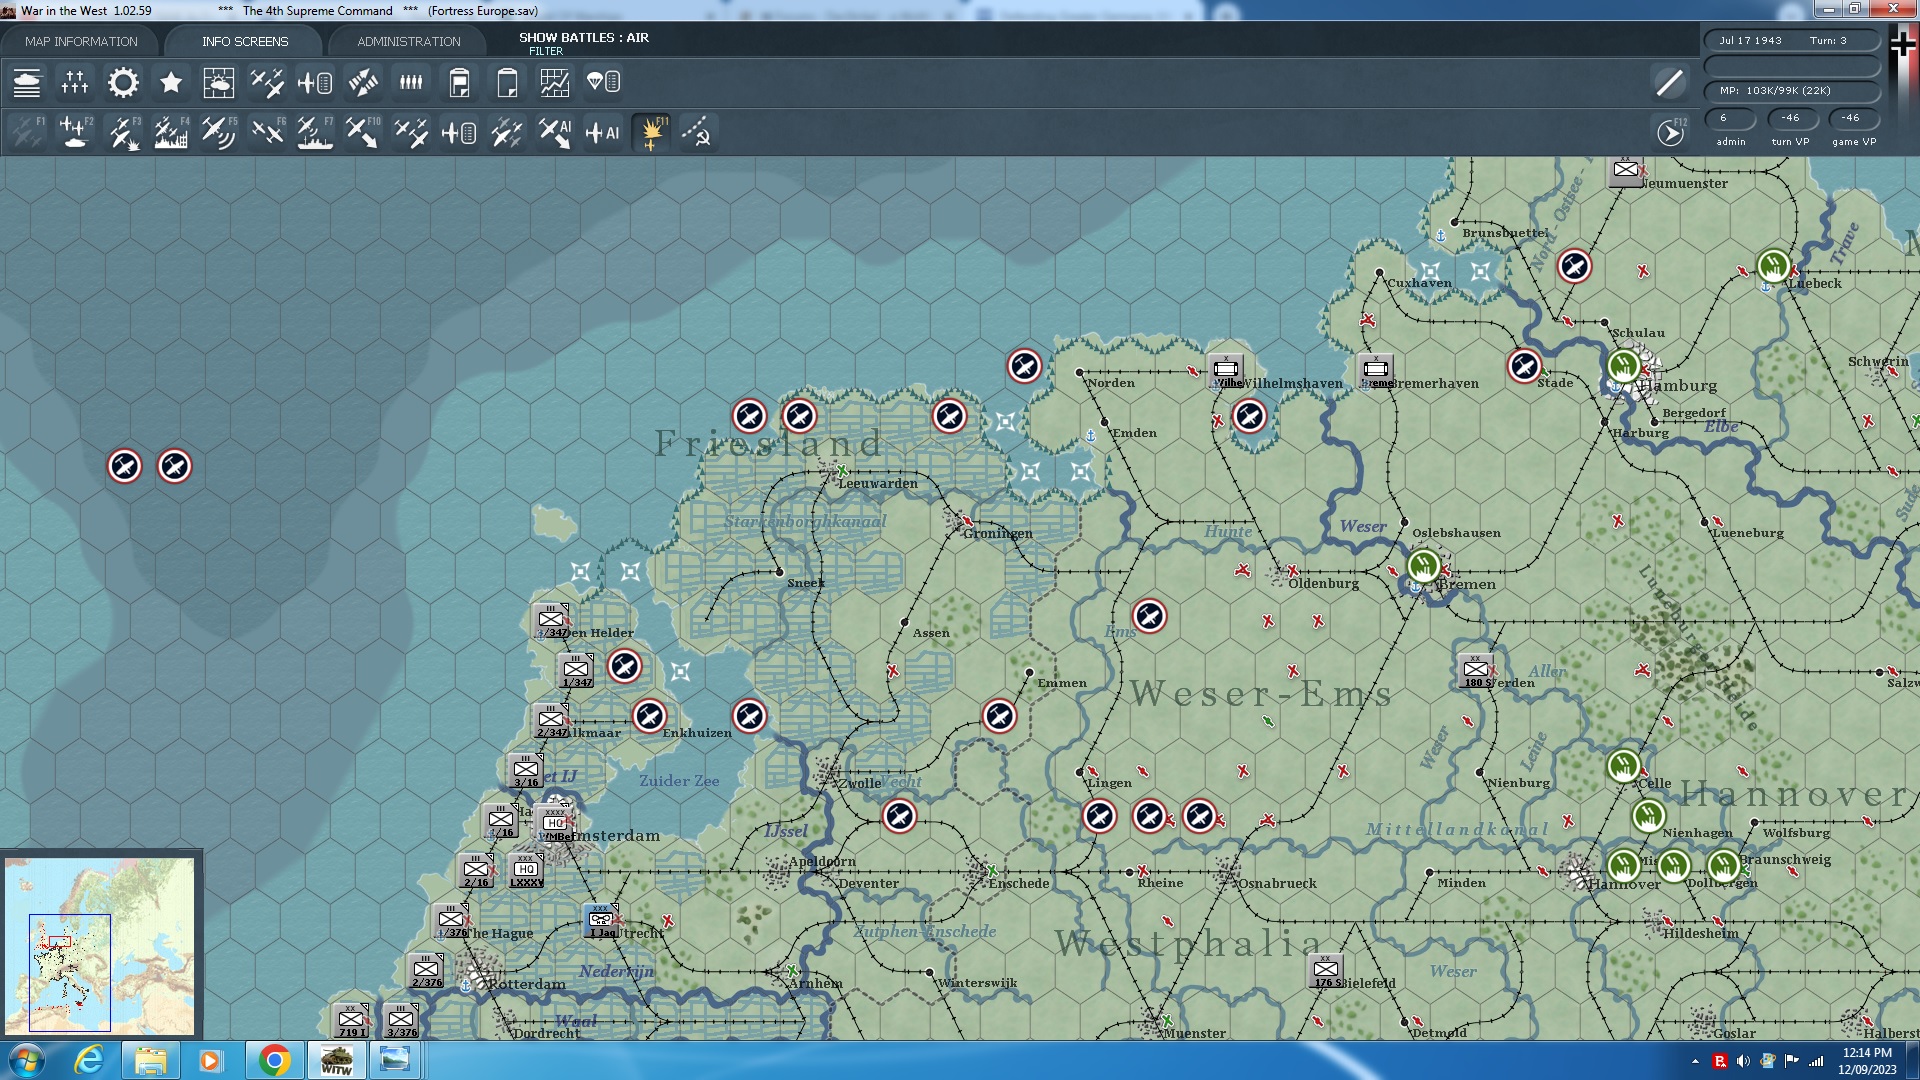The image size is (1920, 1080).
Task: Open the order of battle tank icon
Action: point(27,83)
